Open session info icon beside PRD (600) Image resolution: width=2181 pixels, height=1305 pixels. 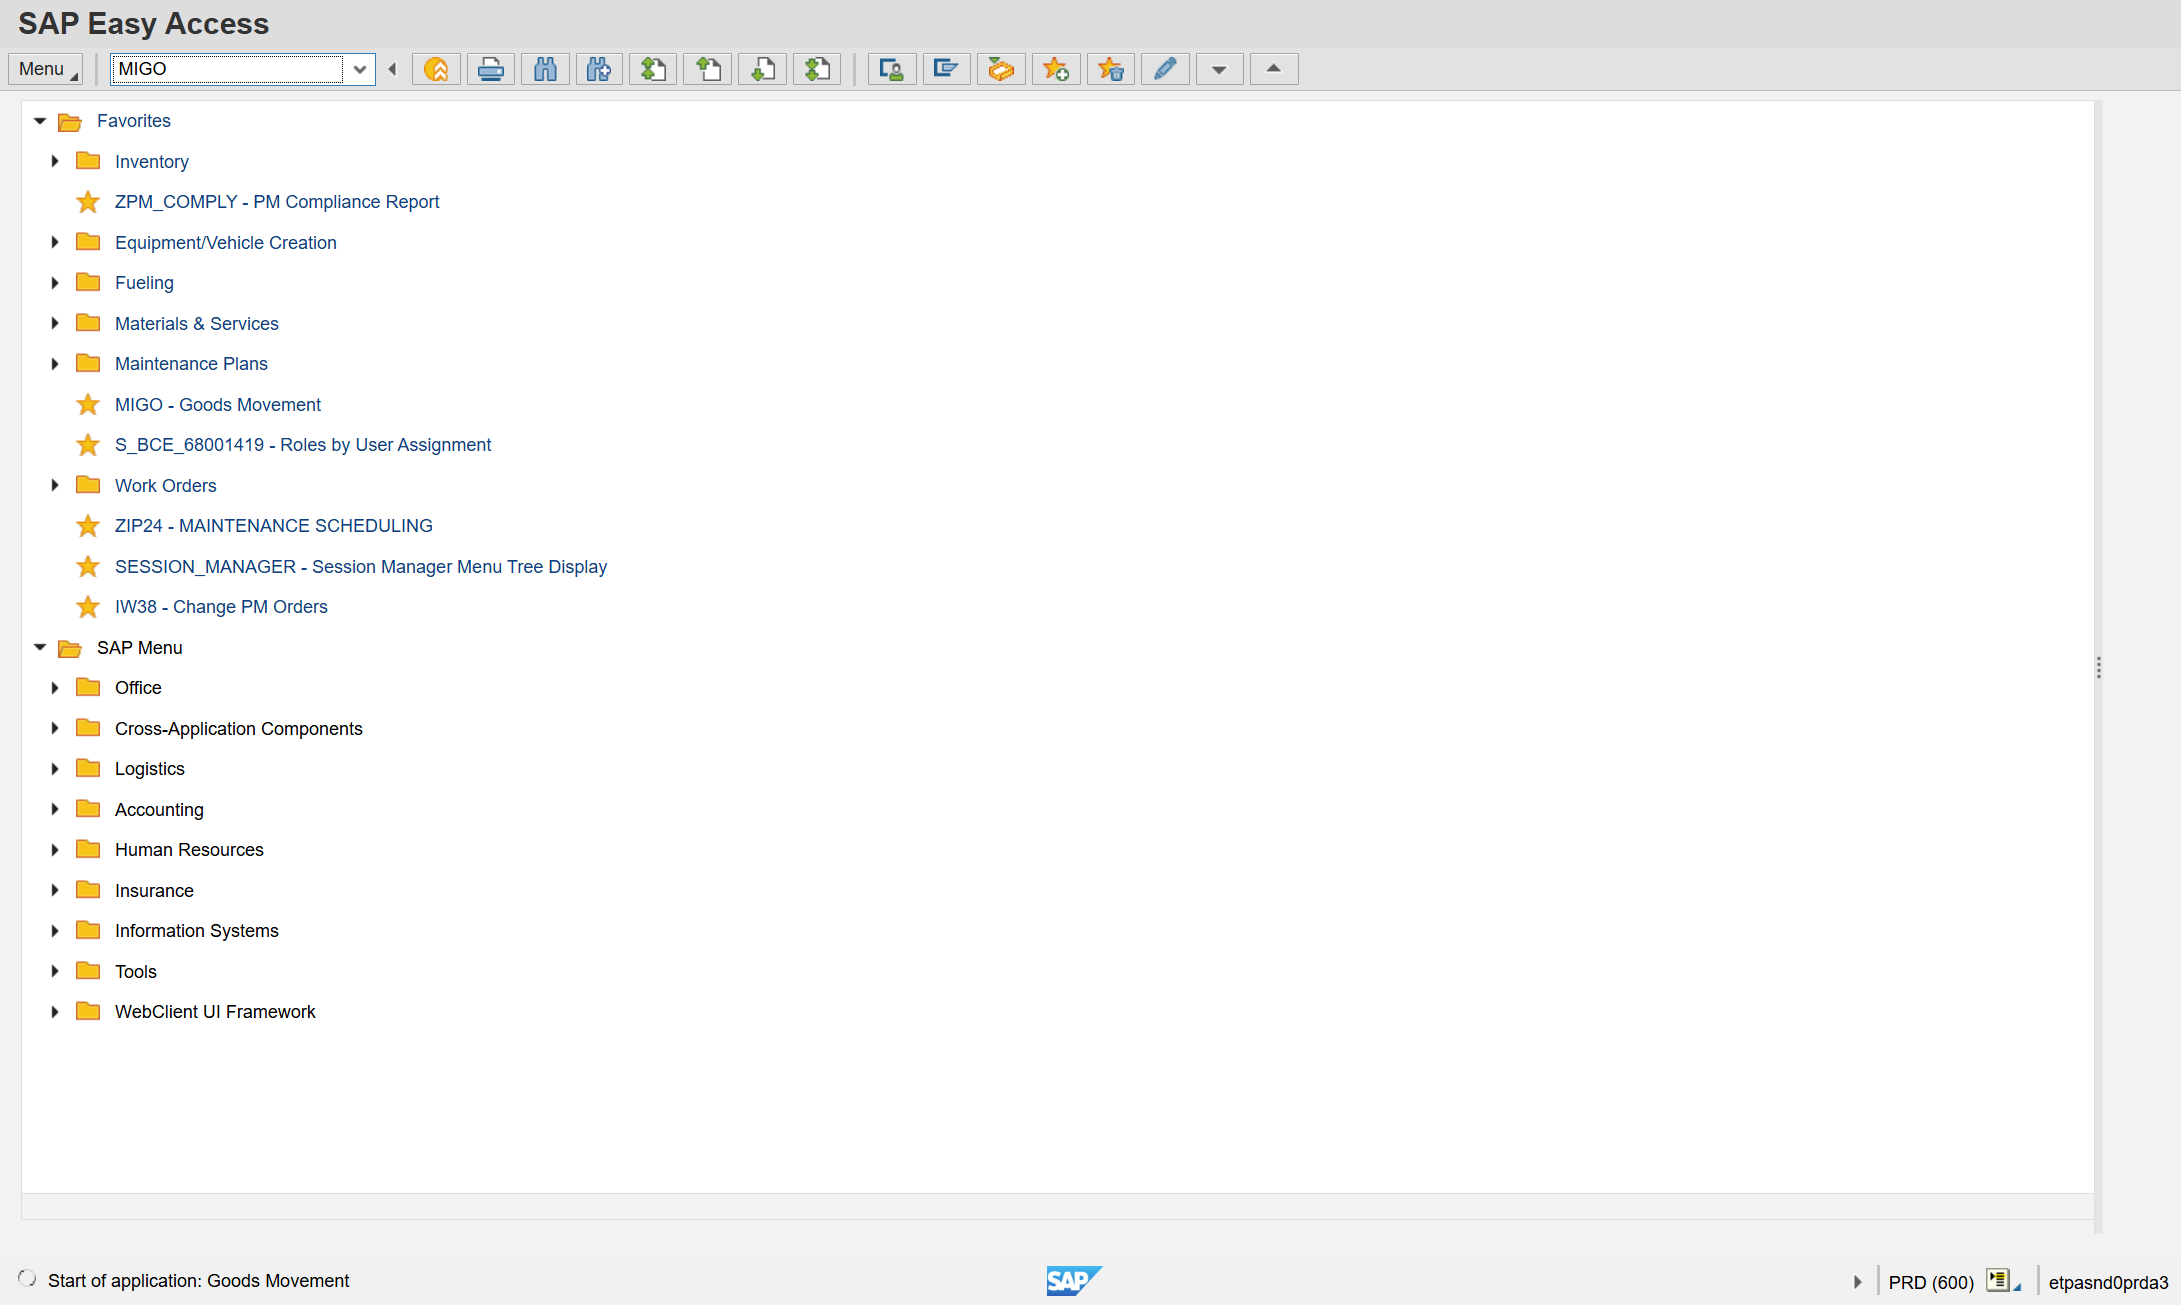coord(2002,1281)
